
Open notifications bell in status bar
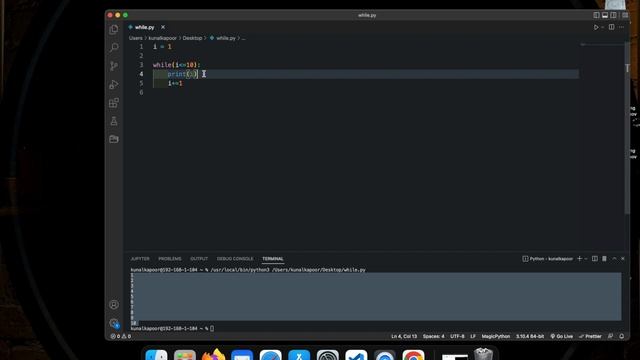pos(622,336)
